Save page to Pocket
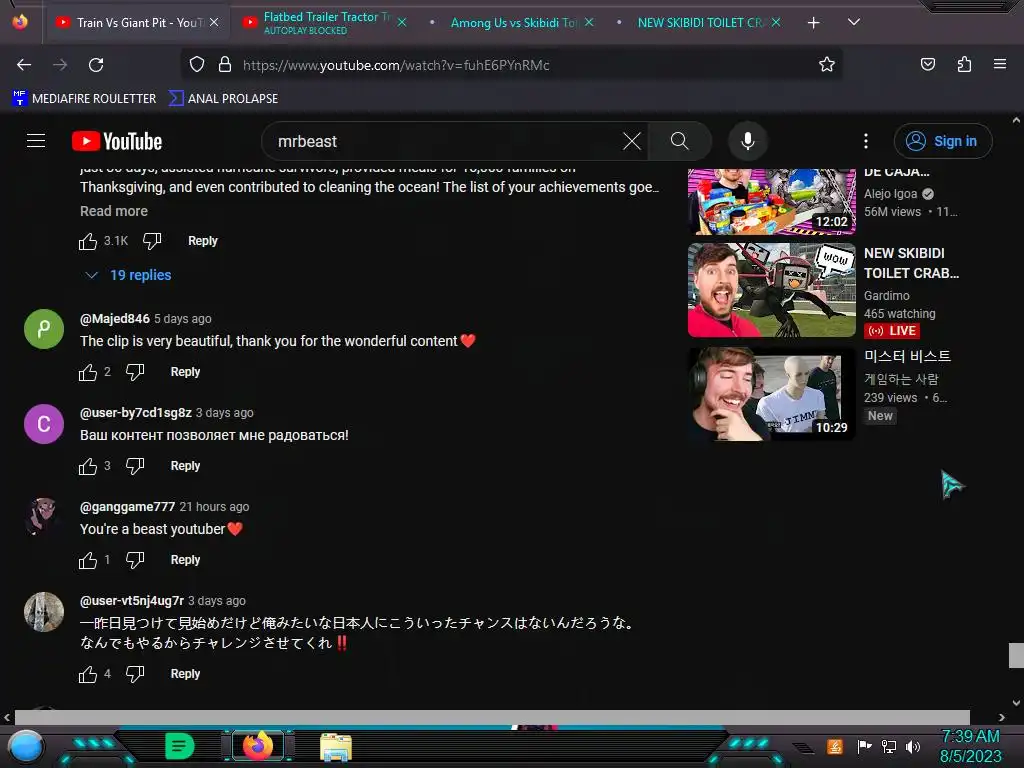1024x768 pixels. (927, 64)
